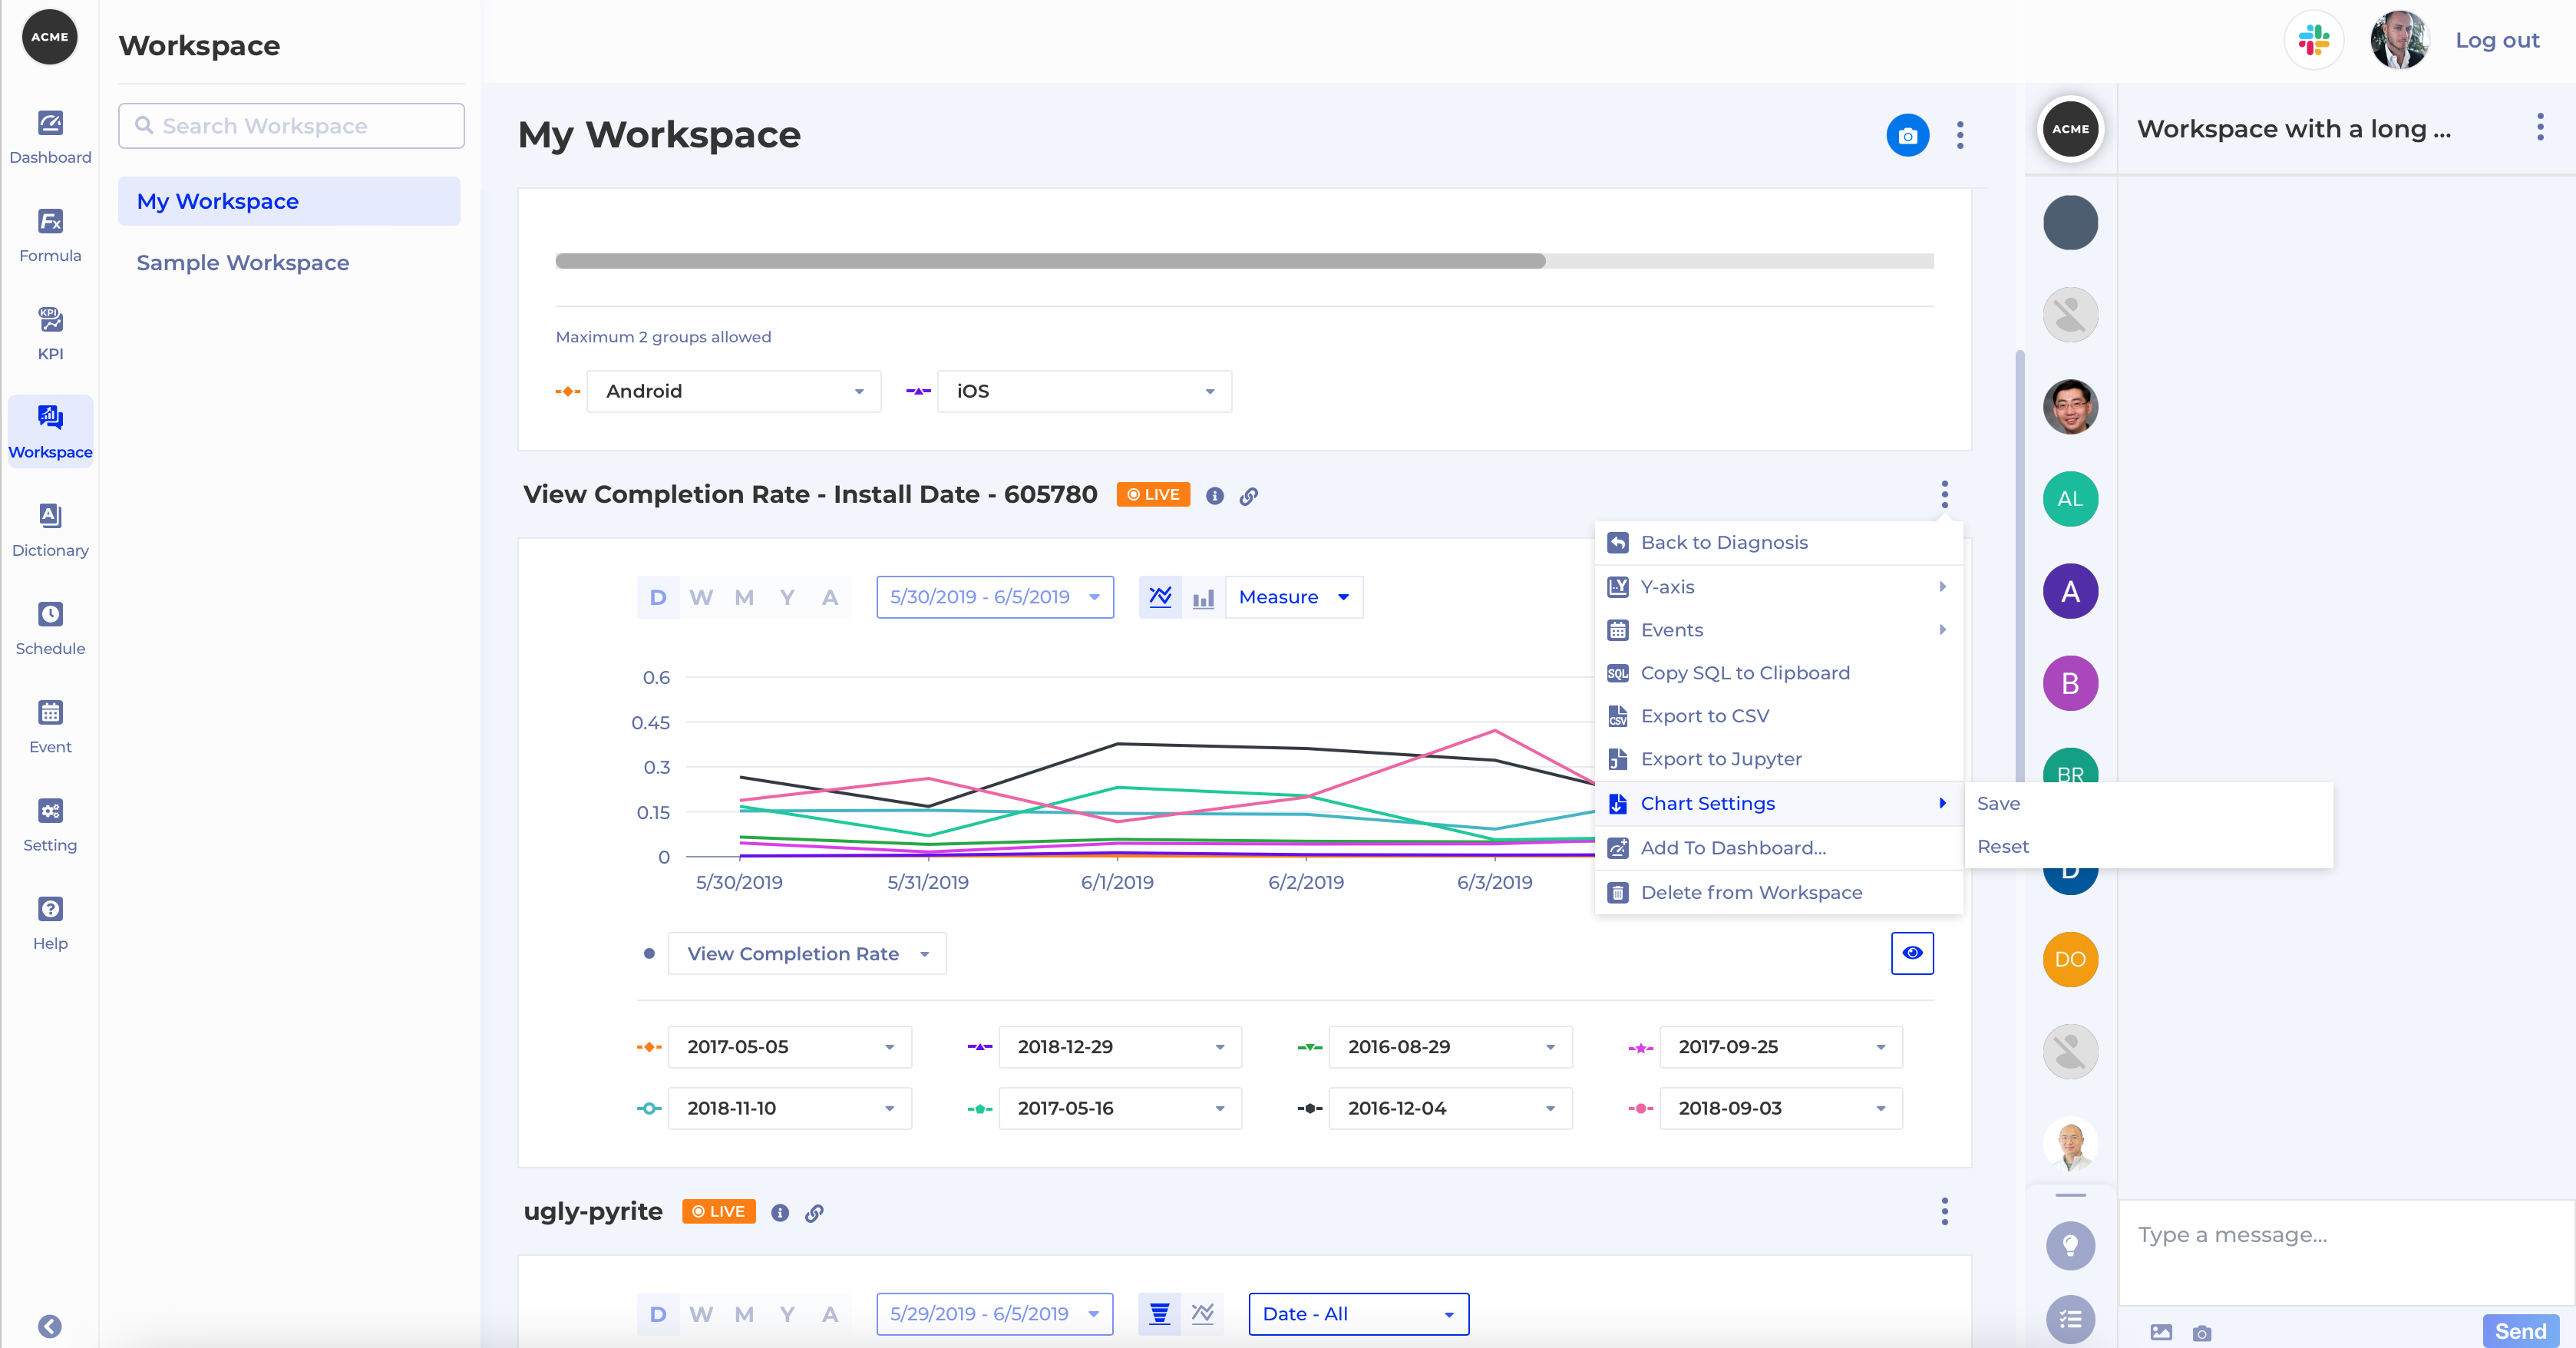Click the lightbulb icon in chat panel
This screenshot has width=2576, height=1348.
pos(2070,1245)
